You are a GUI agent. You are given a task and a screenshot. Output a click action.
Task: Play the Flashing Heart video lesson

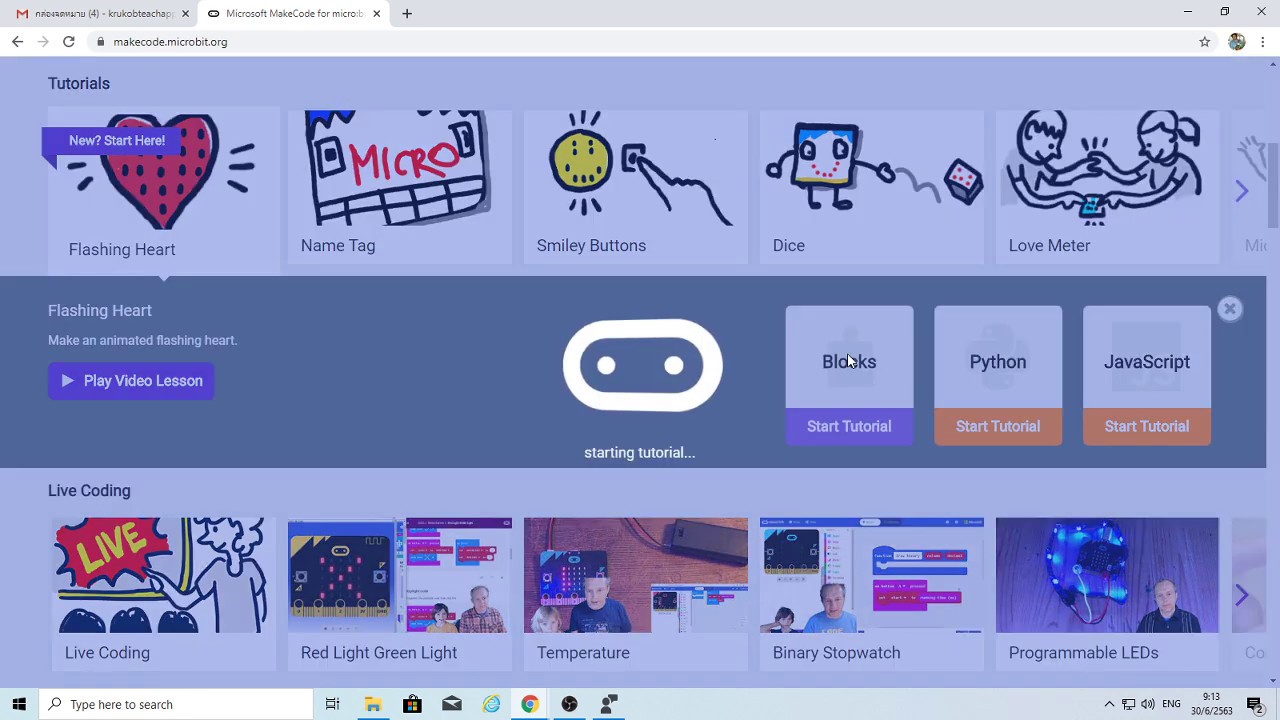tap(131, 381)
